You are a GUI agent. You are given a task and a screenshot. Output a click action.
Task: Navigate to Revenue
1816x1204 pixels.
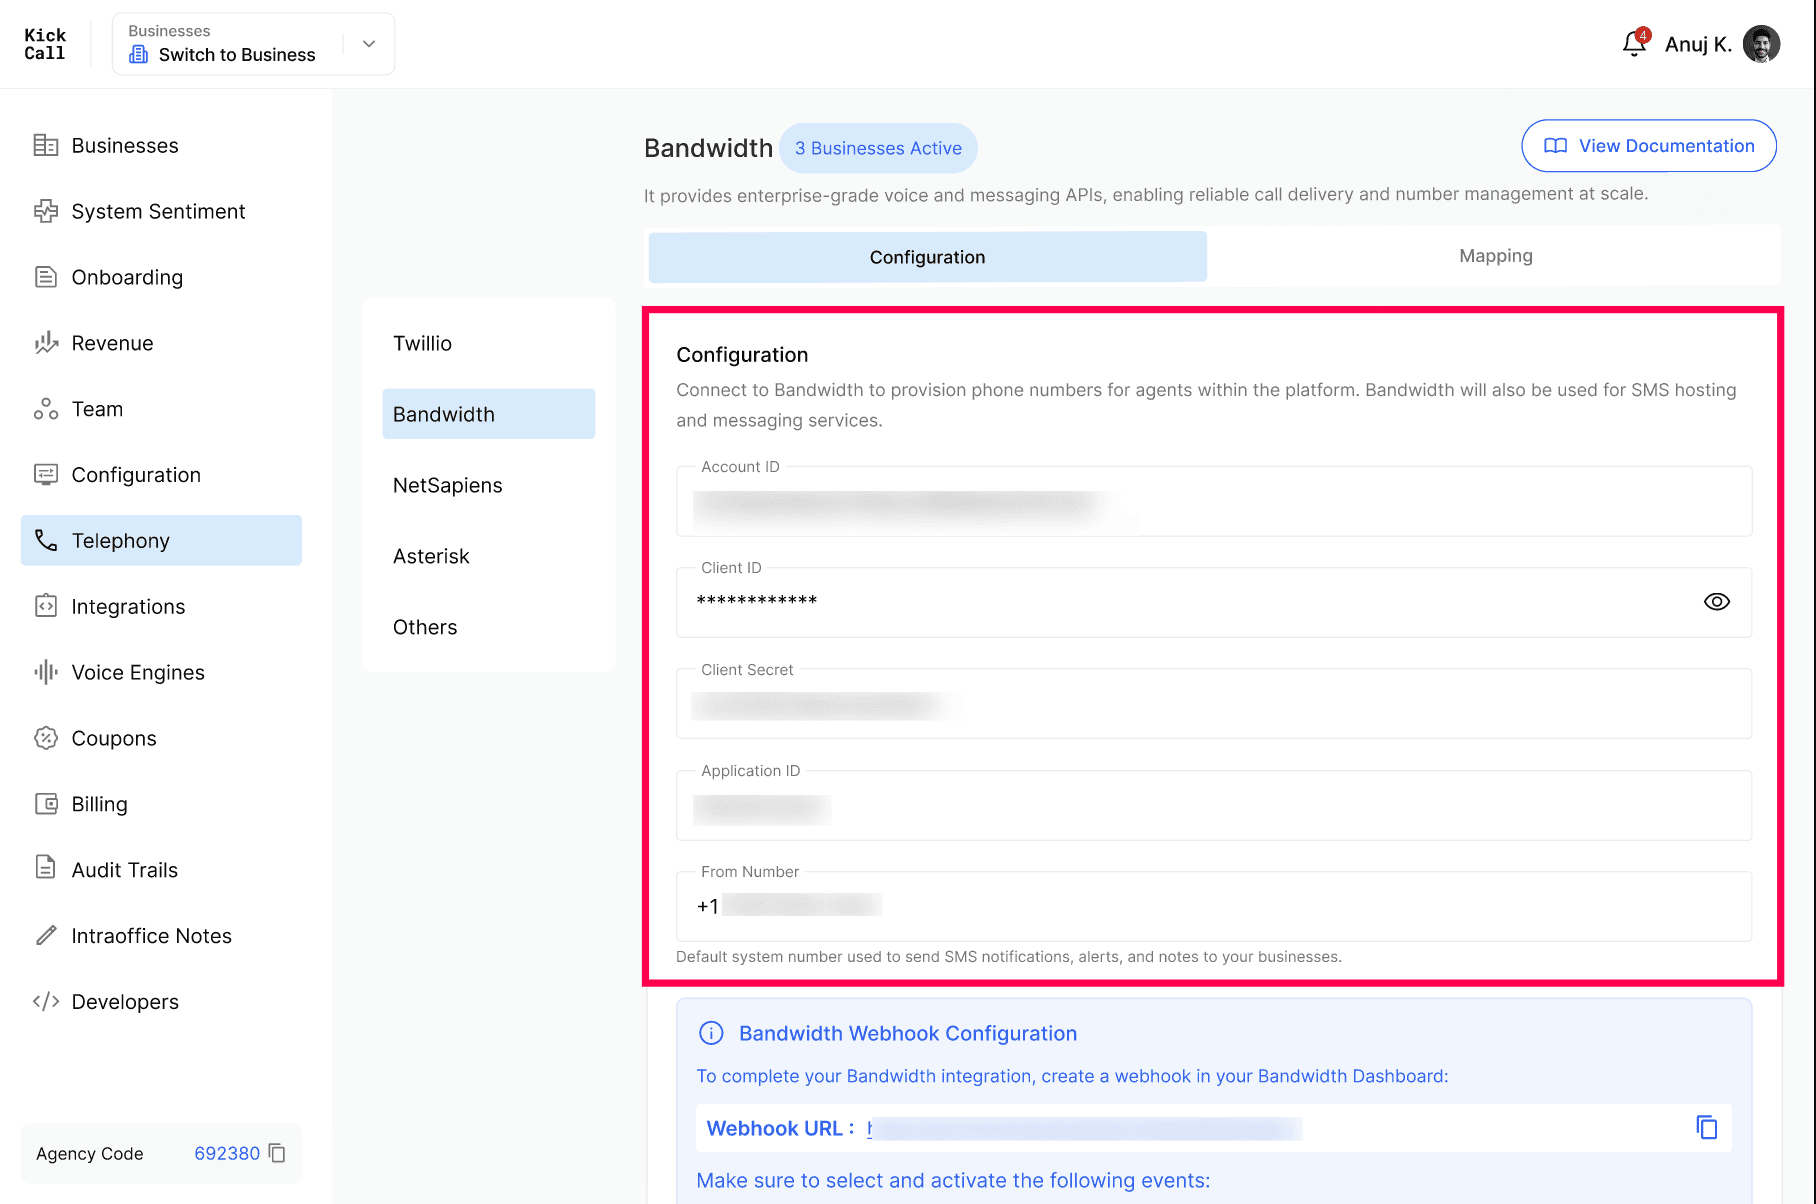point(161,343)
